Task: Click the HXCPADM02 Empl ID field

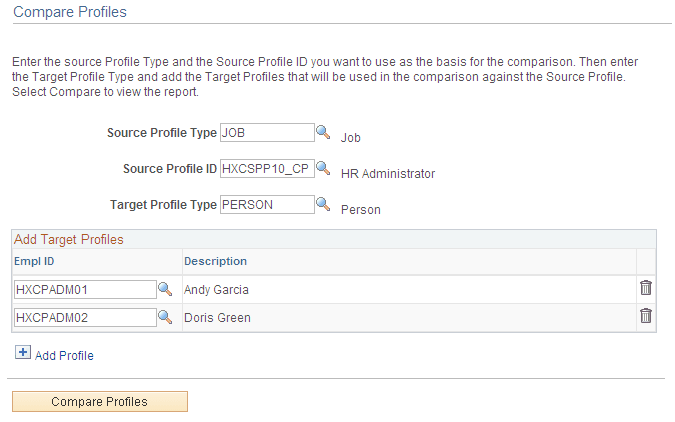Action: pyautogui.click(x=85, y=318)
